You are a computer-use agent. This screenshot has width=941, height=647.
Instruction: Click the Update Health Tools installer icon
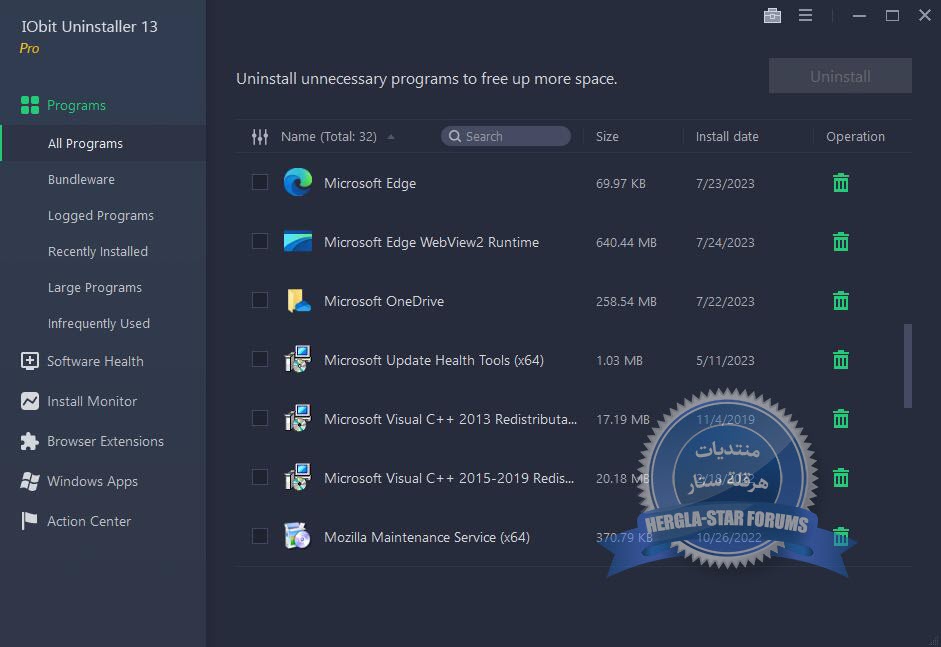click(298, 359)
